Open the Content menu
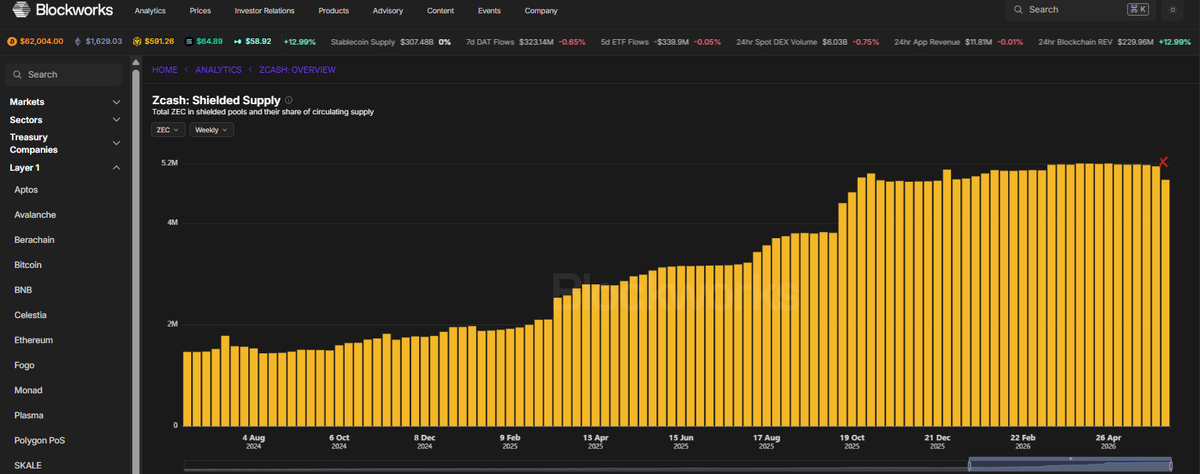This screenshot has width=1200, height=474. click(440, 10)
